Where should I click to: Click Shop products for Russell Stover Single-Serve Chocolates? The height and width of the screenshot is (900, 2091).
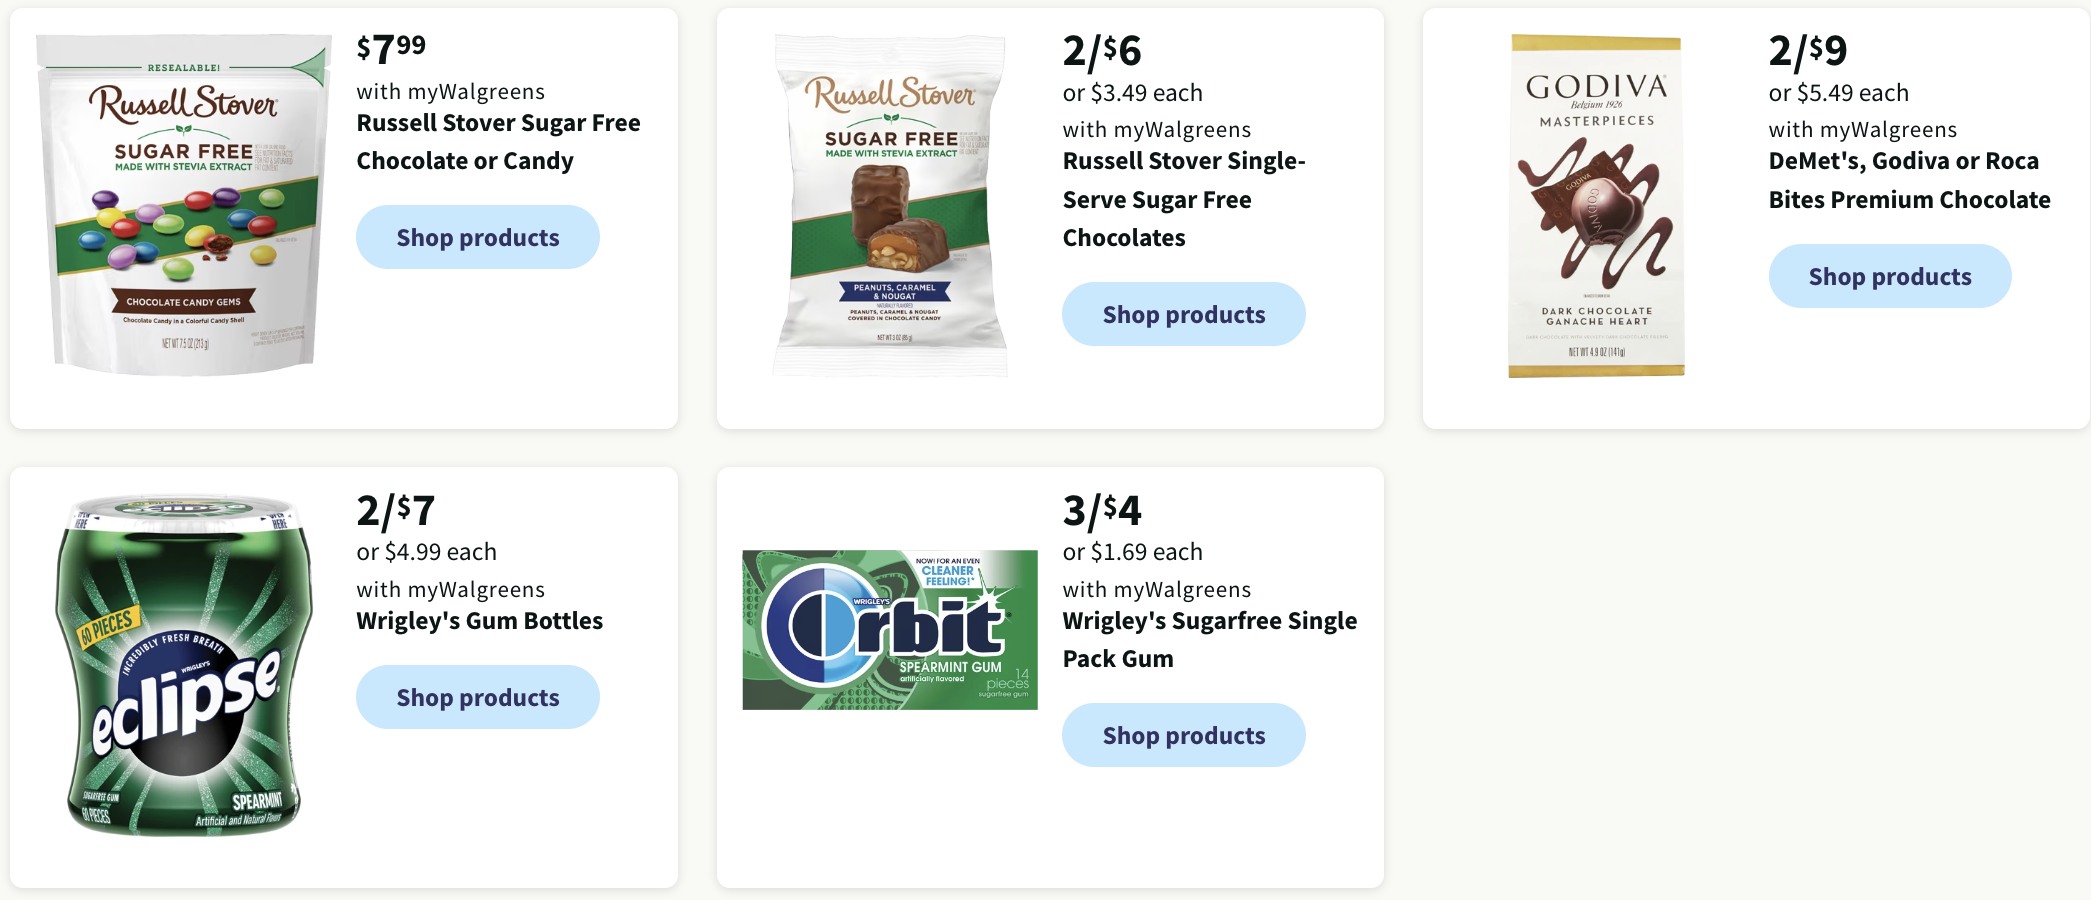(x=1184, y=314)
